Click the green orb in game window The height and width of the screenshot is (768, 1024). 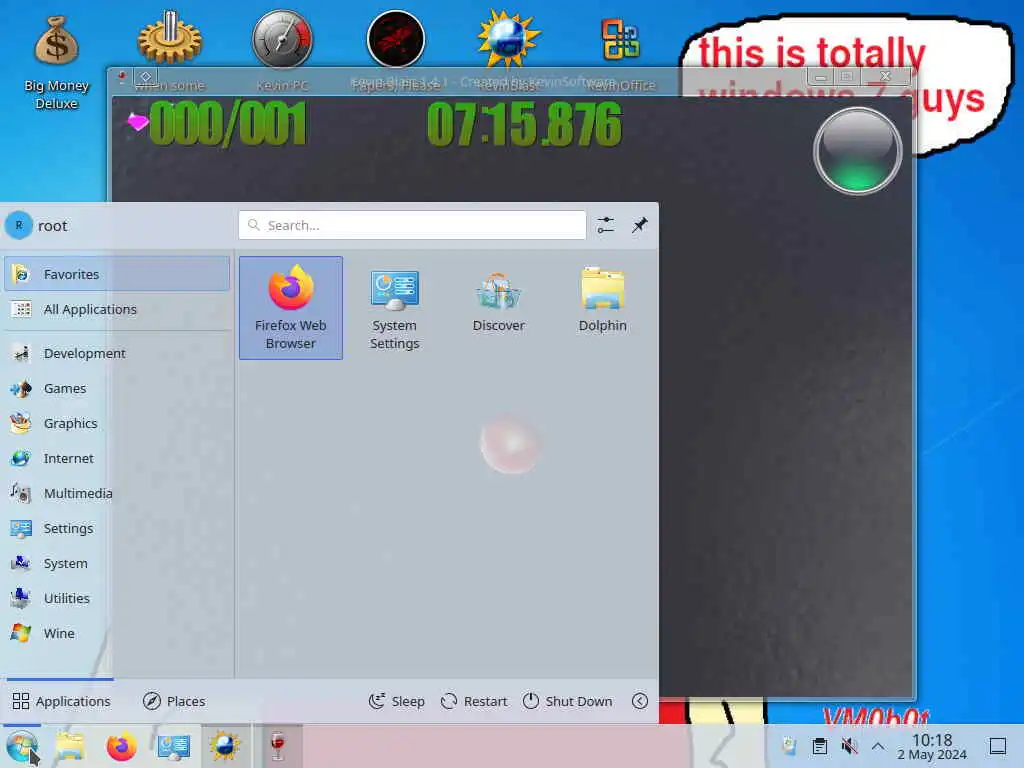pyautogui.click(x=857, y=151)
